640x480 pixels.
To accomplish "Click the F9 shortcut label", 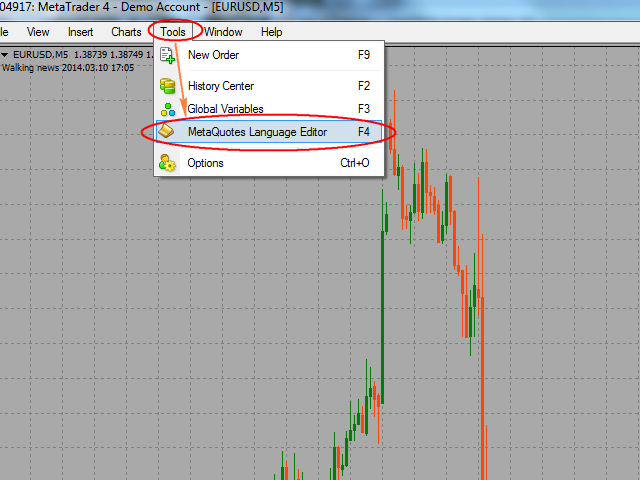I will (x=364, y=55).
